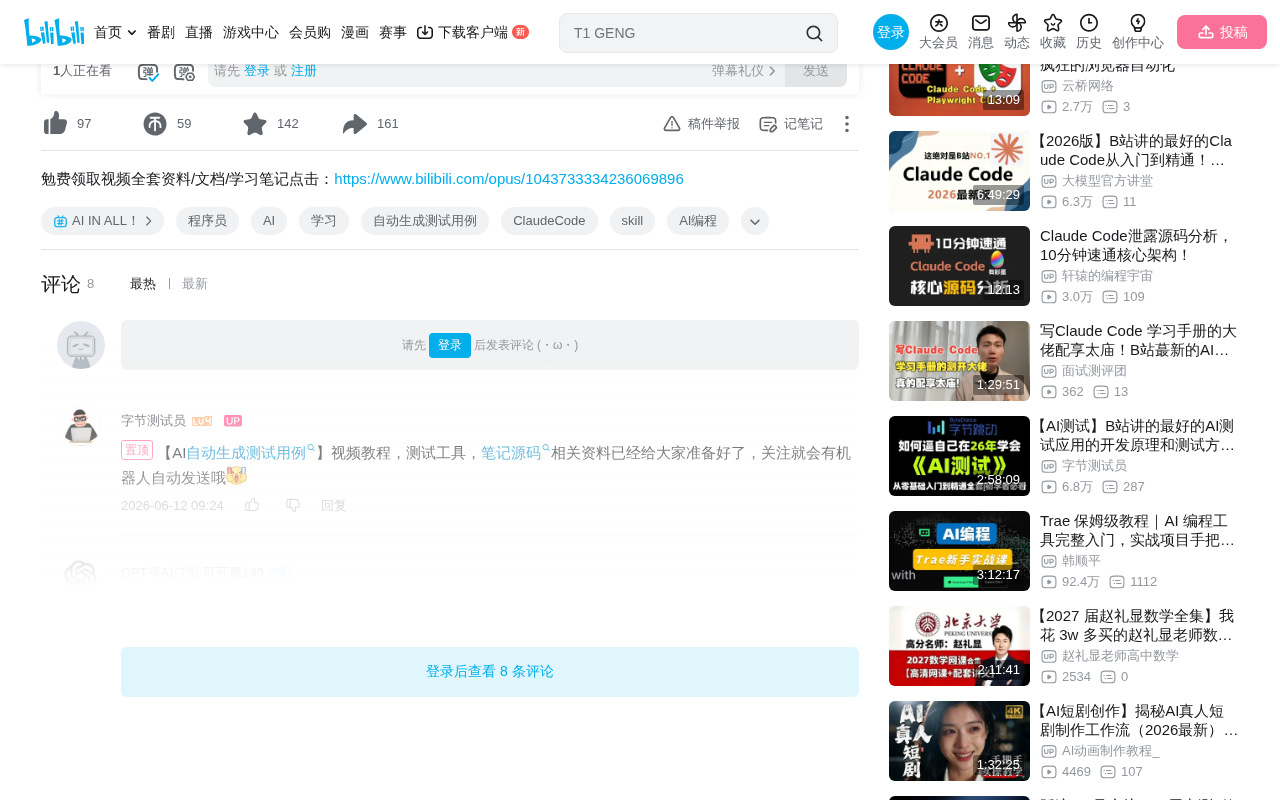1280x800 pixels.
Task: Select the 自动生成测试用例 tag
Action: pos(425,221)
